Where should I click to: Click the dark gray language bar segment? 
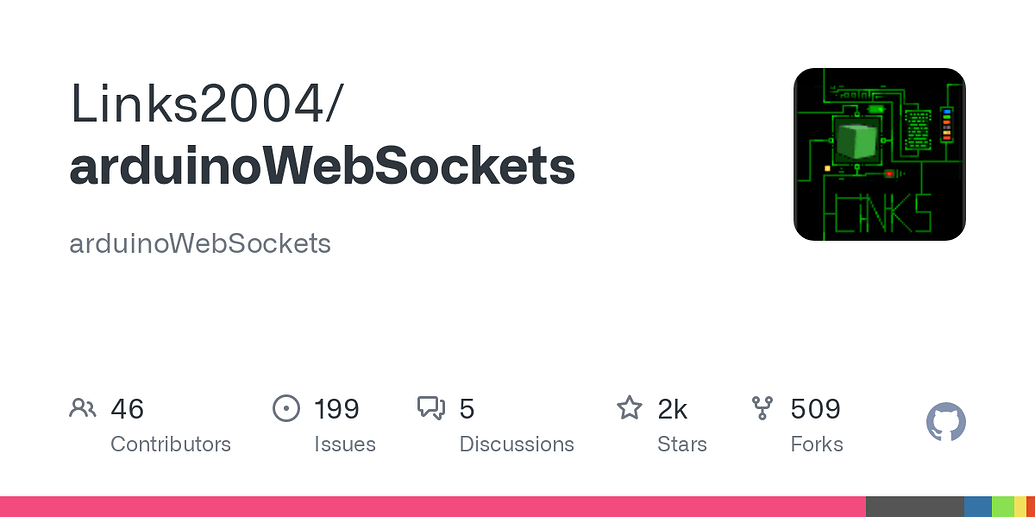914,506
